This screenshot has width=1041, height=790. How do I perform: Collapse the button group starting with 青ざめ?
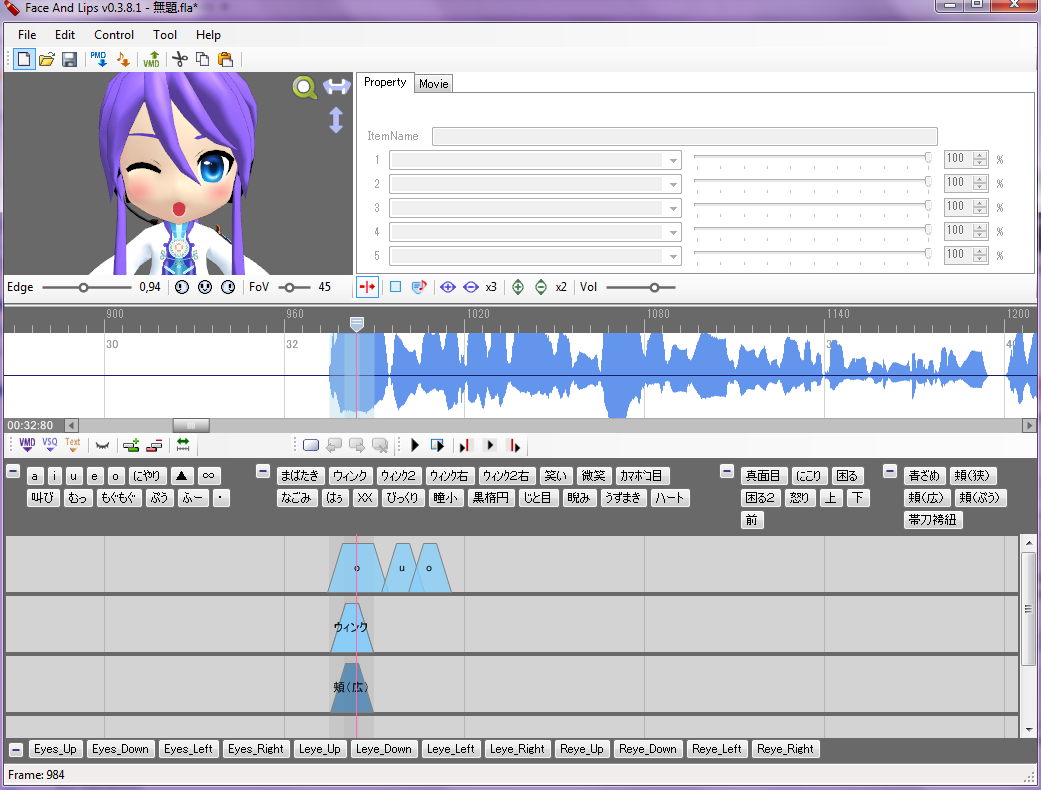pyautogui.click(x=890, y=472)
